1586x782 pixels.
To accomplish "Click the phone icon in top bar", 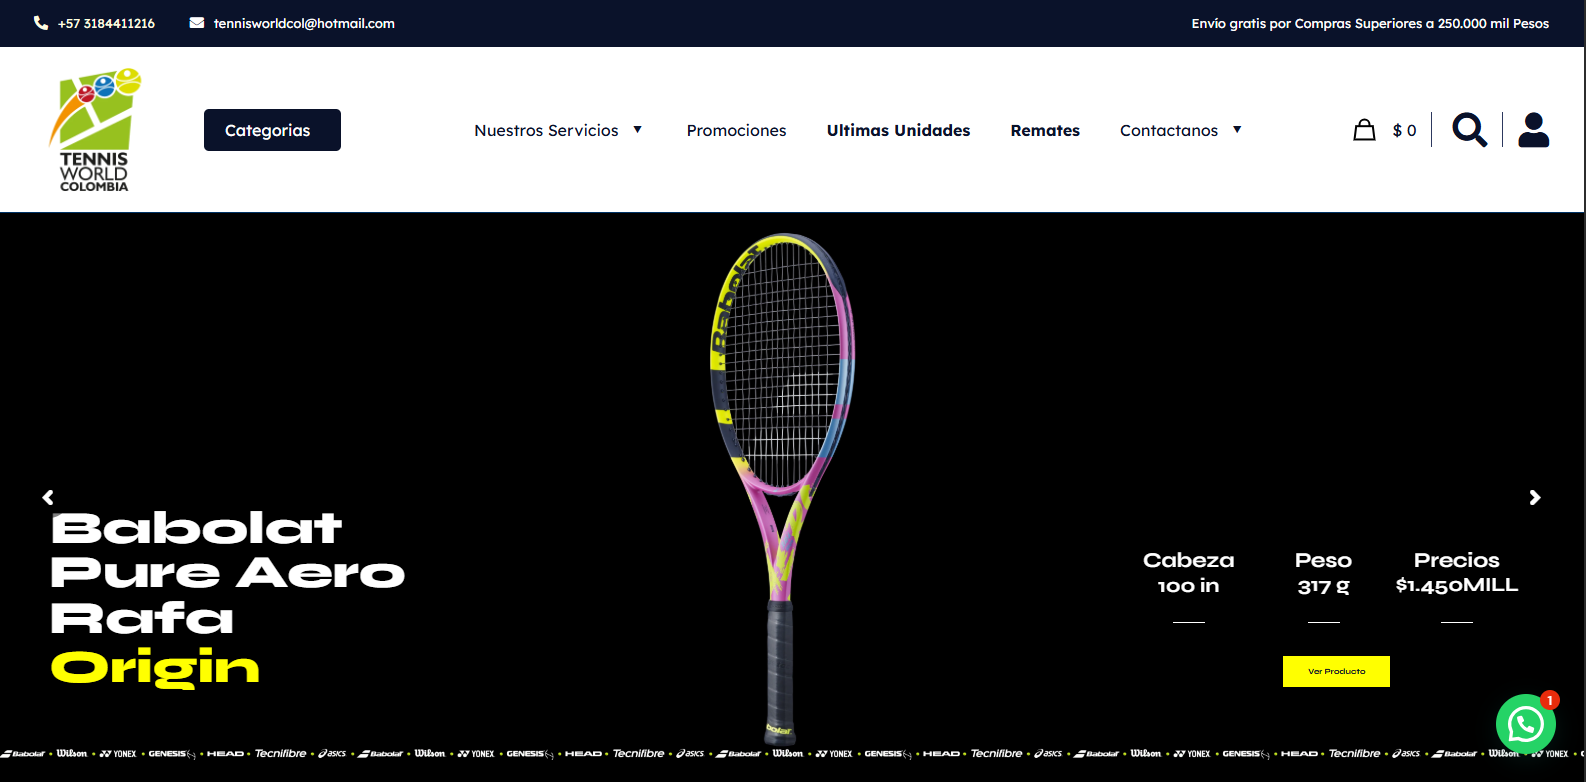I will tap(41, 23).
